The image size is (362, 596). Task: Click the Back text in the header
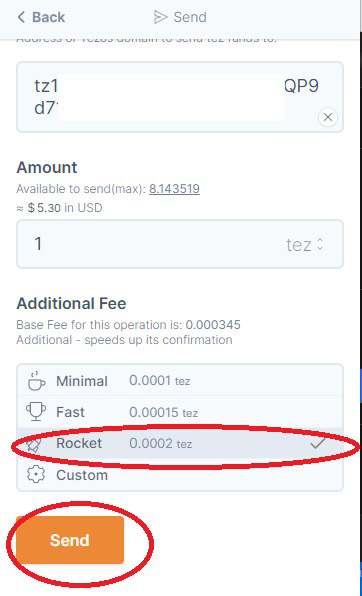[48, 17]
